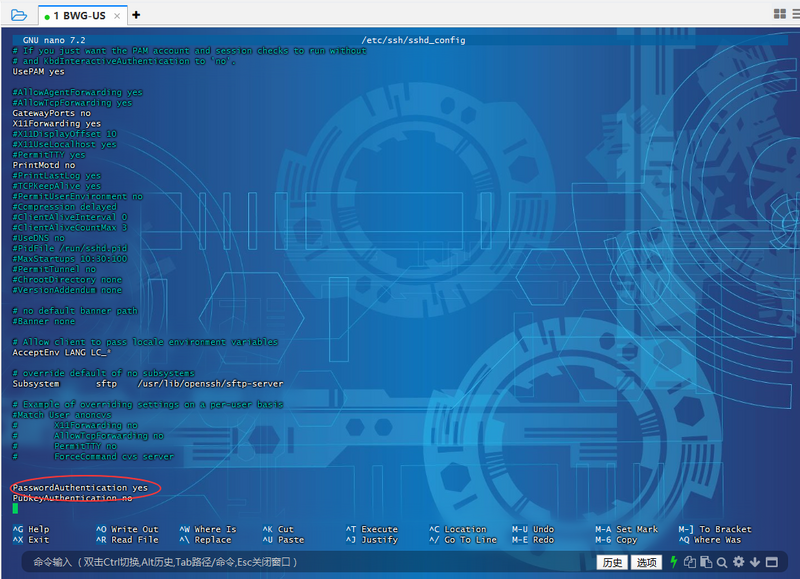Open search using the magnifier icon

tap(722, 561)
